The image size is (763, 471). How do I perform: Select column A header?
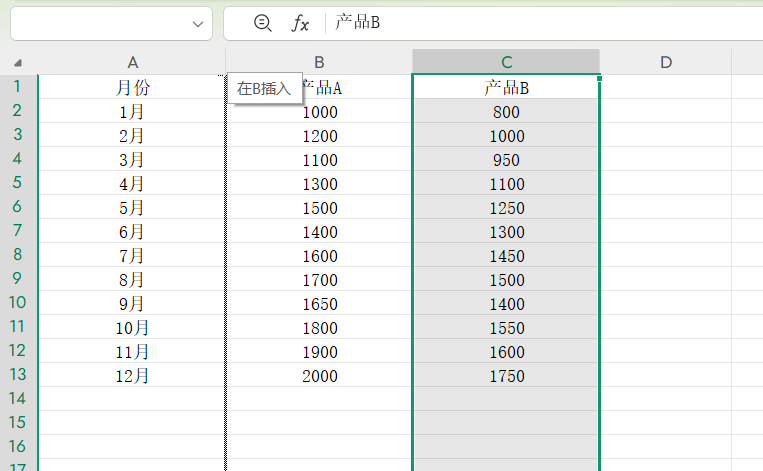coord(132,62)
